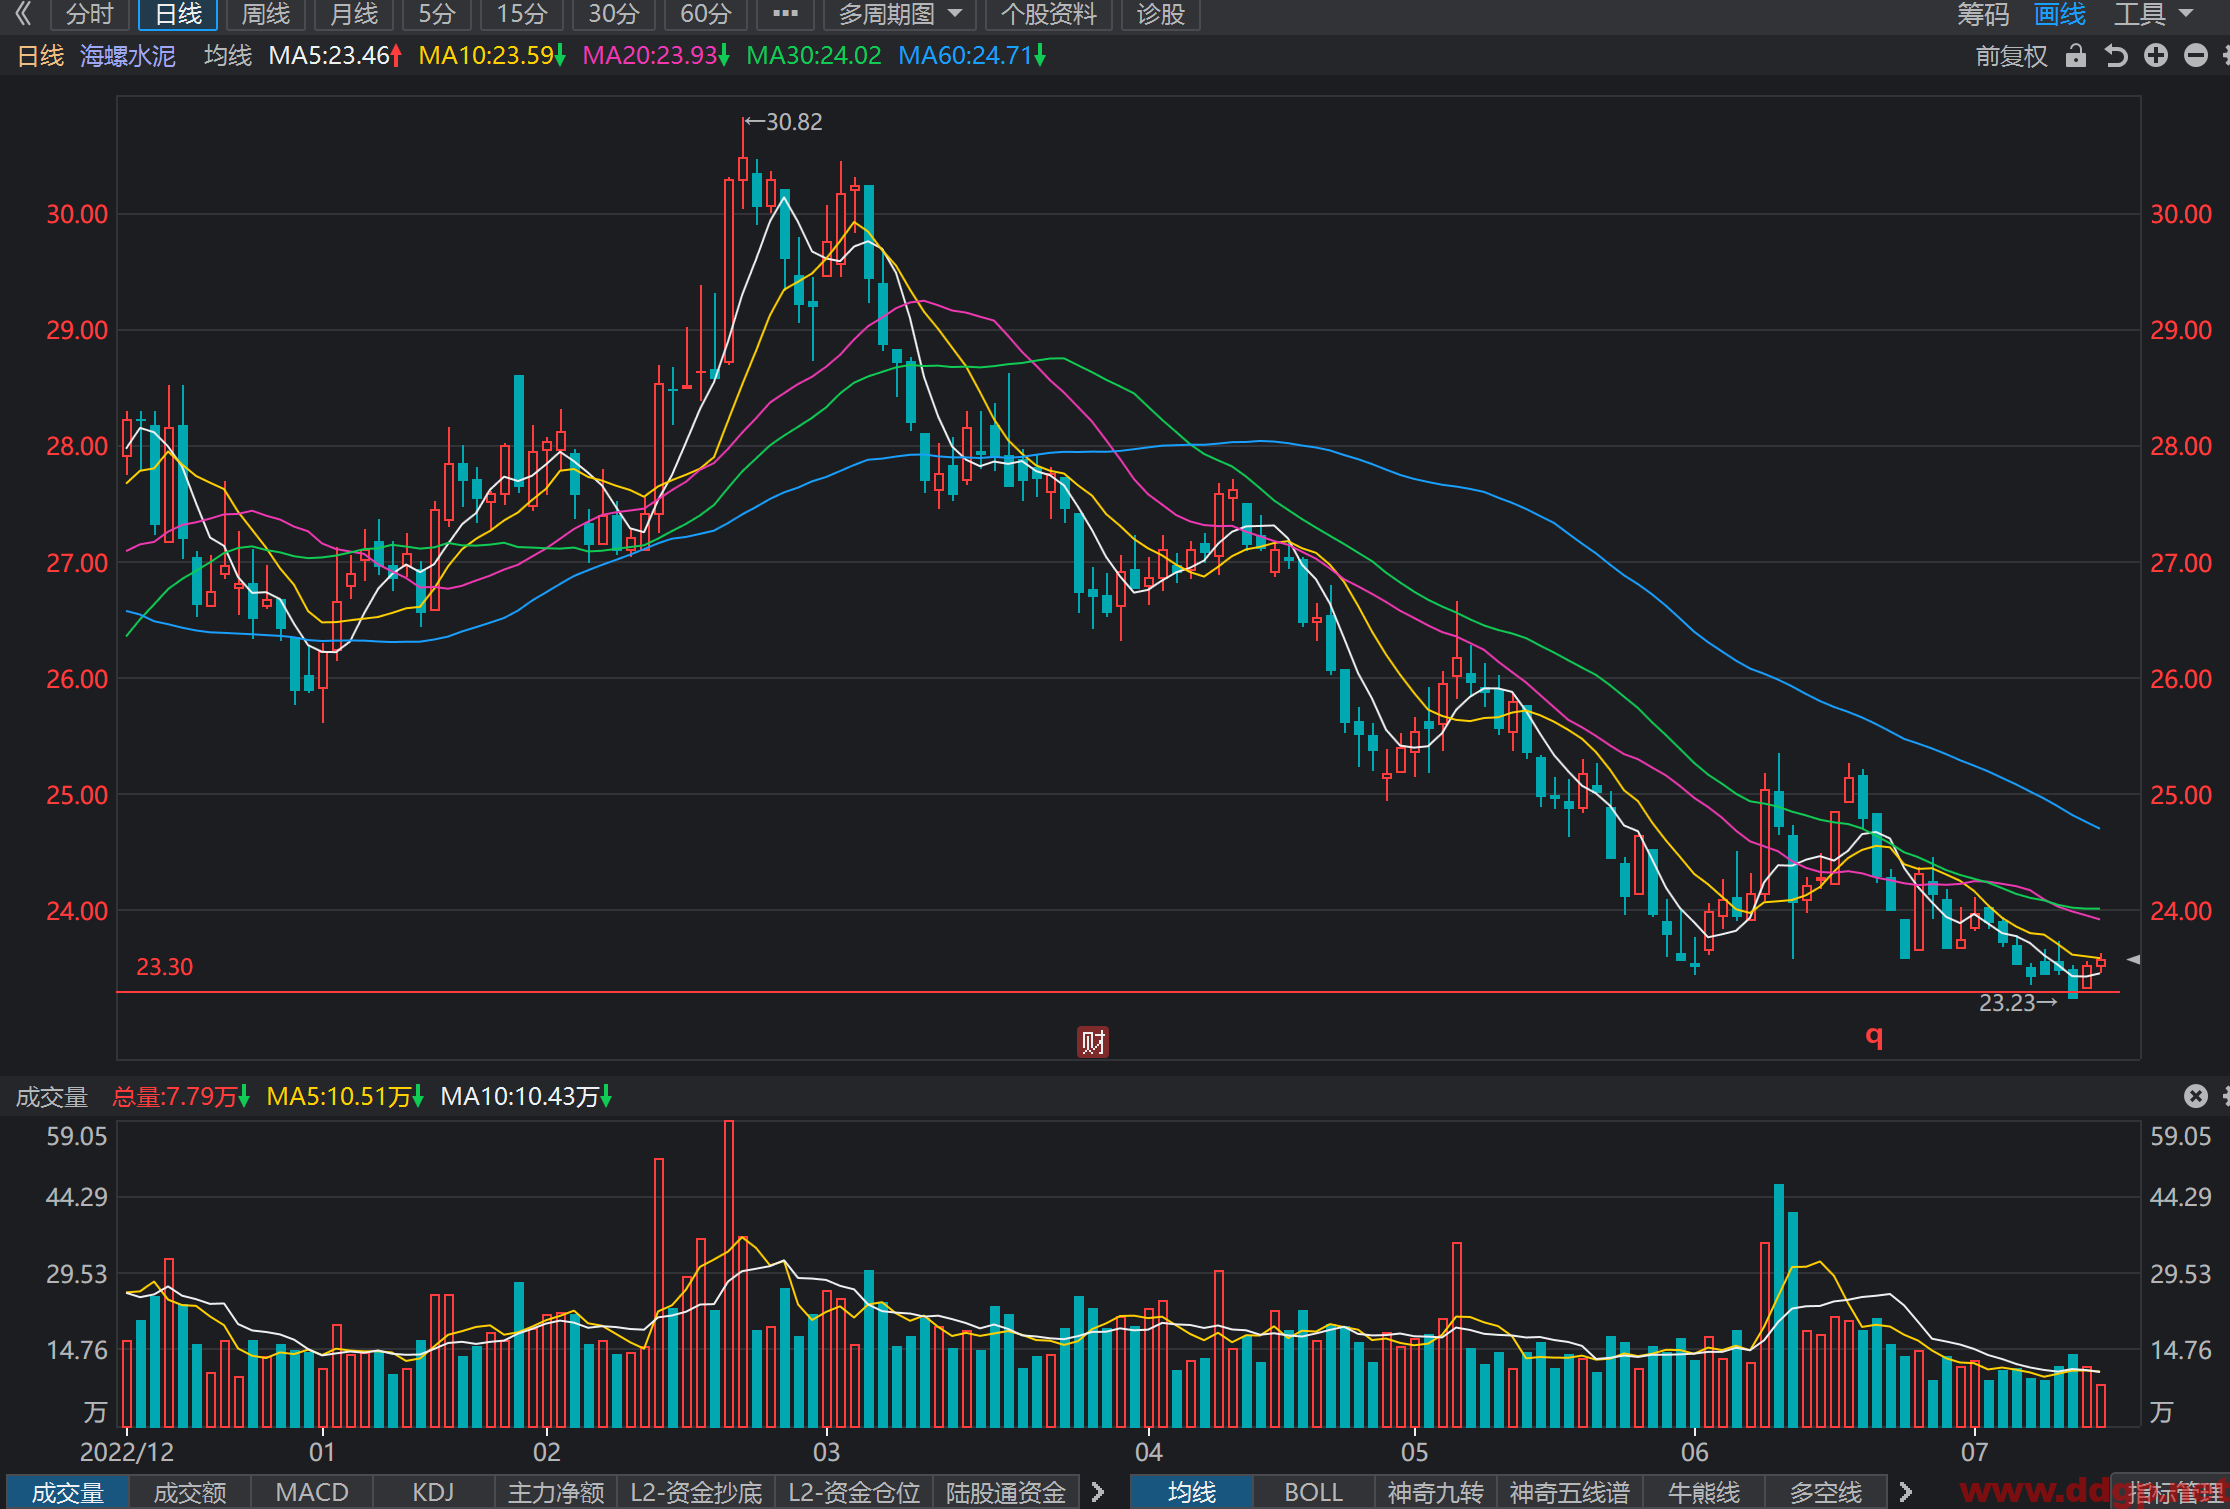Toggle the 画线 drawing mode

[2060, 14]
